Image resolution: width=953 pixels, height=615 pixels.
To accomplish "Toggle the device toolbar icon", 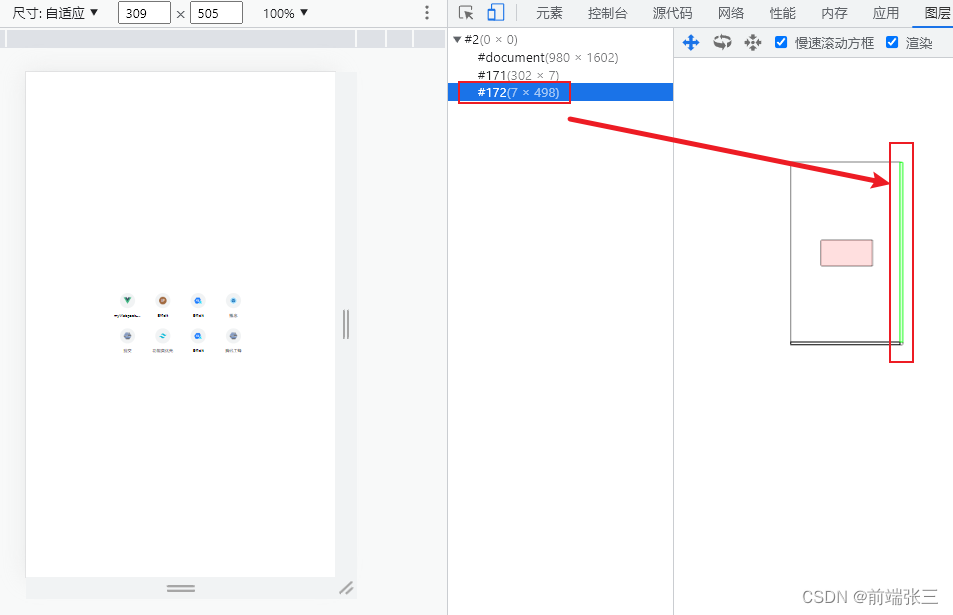I will (496, 13).
